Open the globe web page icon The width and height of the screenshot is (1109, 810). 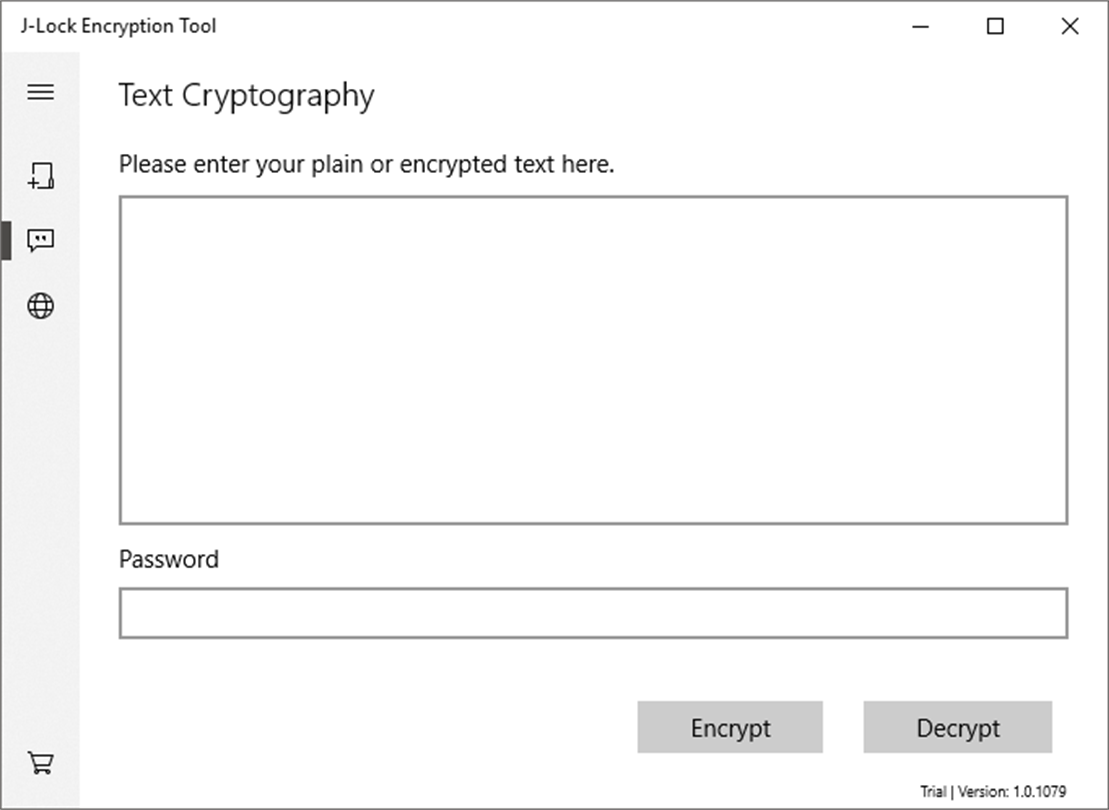pos(40,305)
